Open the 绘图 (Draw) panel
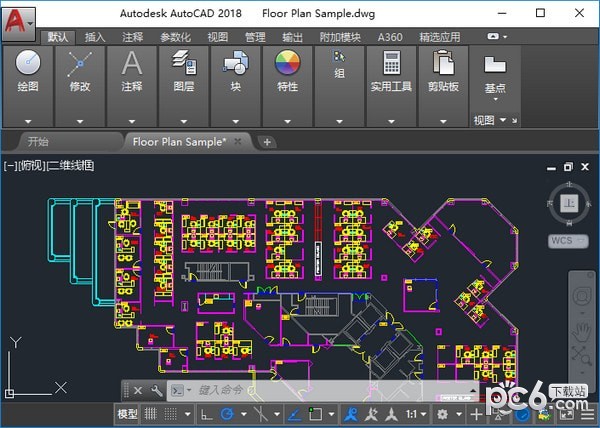The height and width of the screenshot is (428, 600). click(28, 72)
